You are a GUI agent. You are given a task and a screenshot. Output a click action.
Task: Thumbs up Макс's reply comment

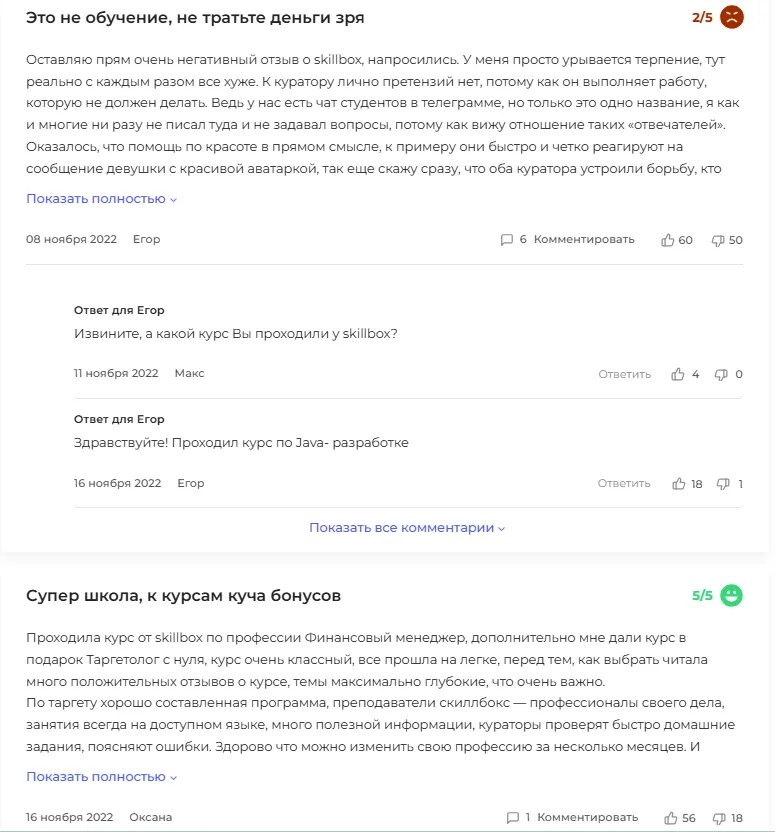tap(679, 374)
